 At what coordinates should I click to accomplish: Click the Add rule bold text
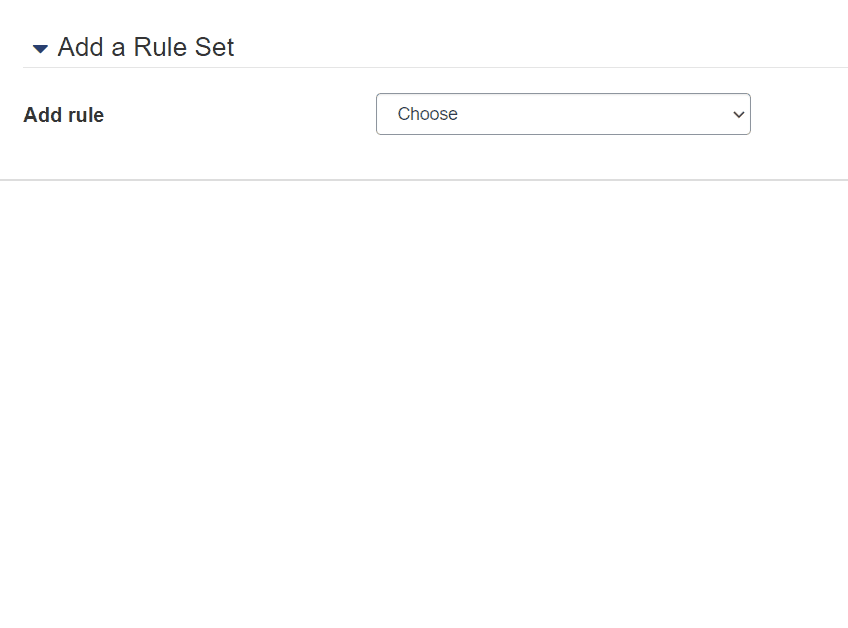[x=64, y=115]
